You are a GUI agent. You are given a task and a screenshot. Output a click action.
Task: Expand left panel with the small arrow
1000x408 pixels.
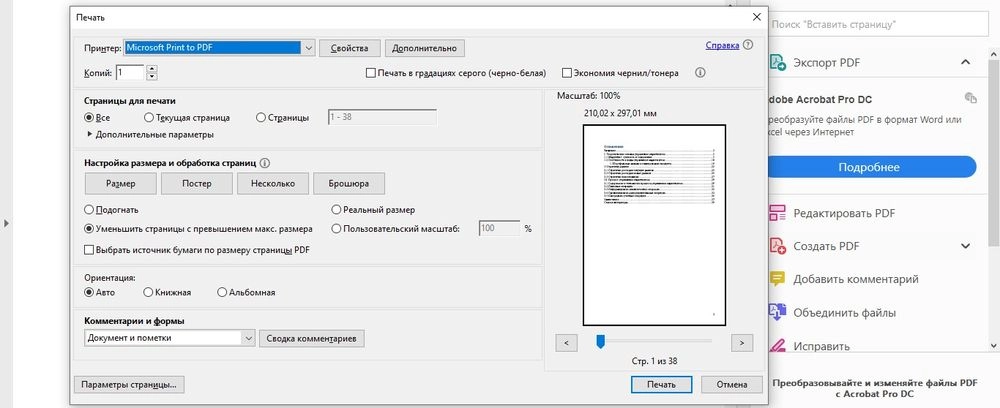pos(6,224)
